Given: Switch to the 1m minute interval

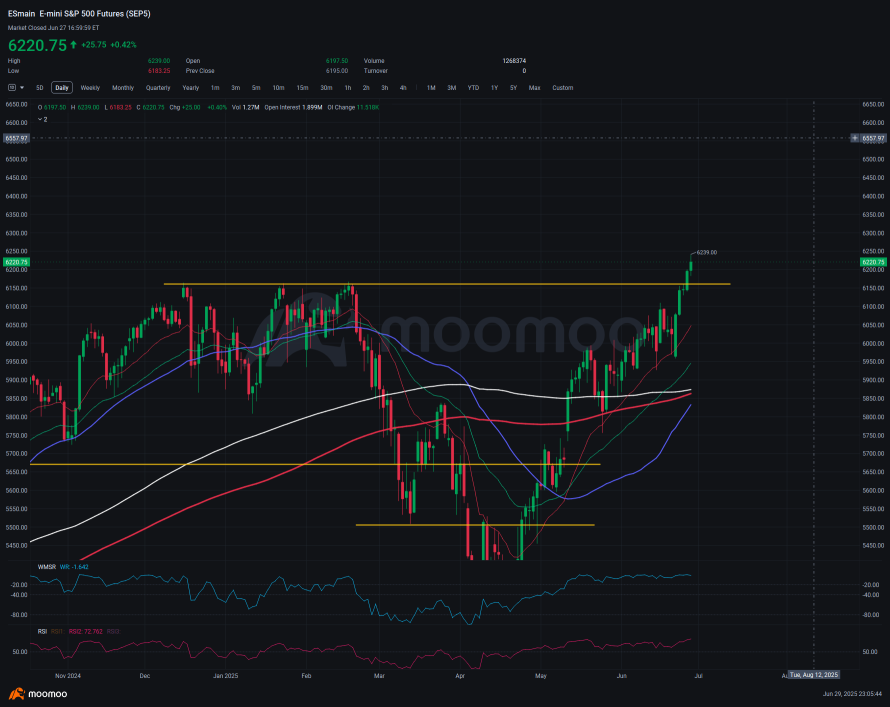Looking at the screenshot, I should point(215,87).
